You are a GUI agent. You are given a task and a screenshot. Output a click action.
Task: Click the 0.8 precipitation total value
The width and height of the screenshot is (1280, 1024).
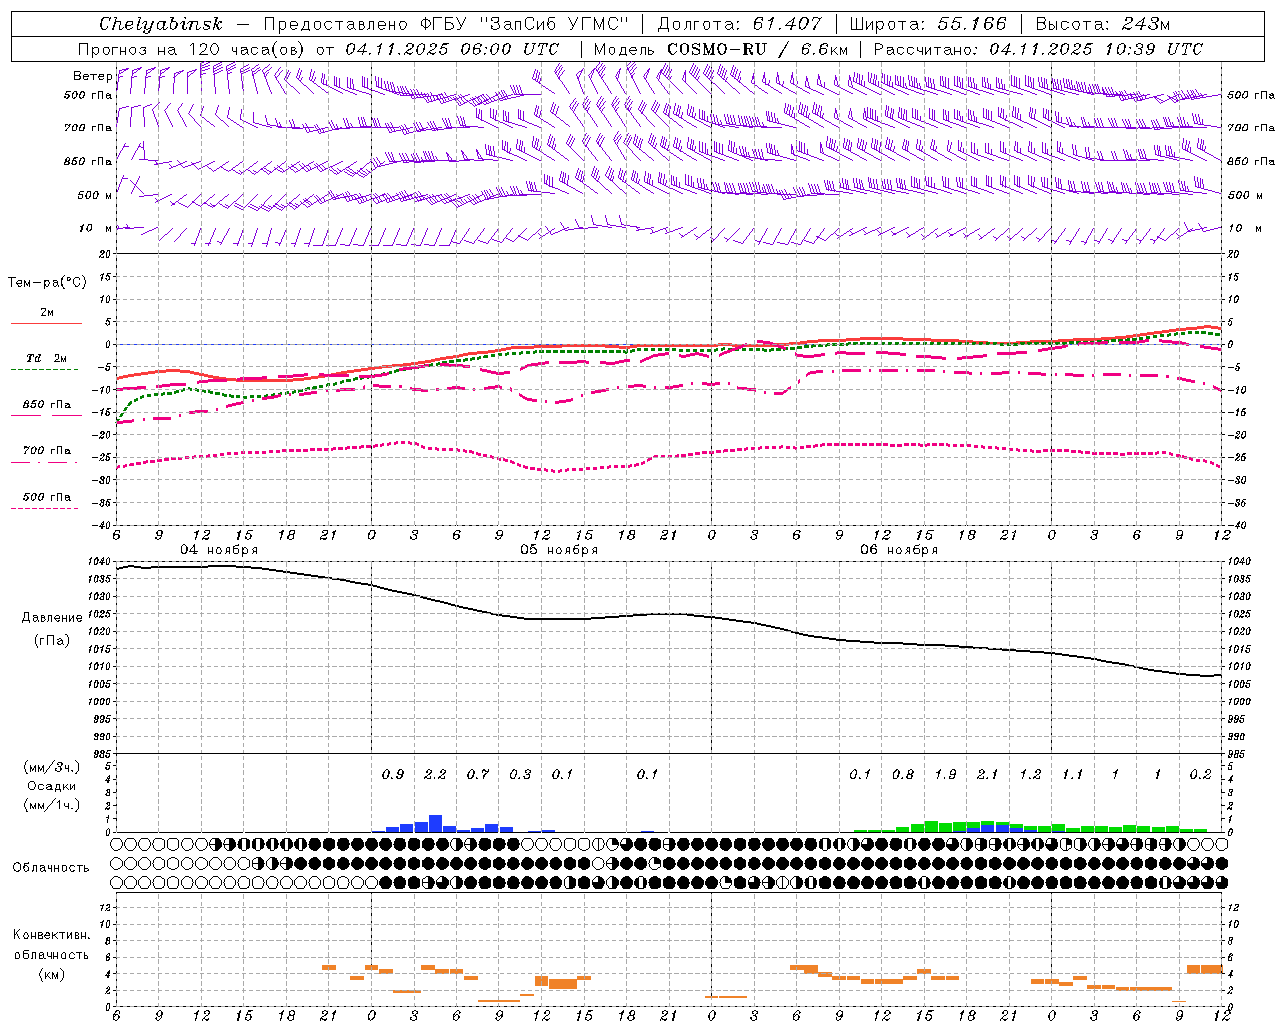[903, 775]
